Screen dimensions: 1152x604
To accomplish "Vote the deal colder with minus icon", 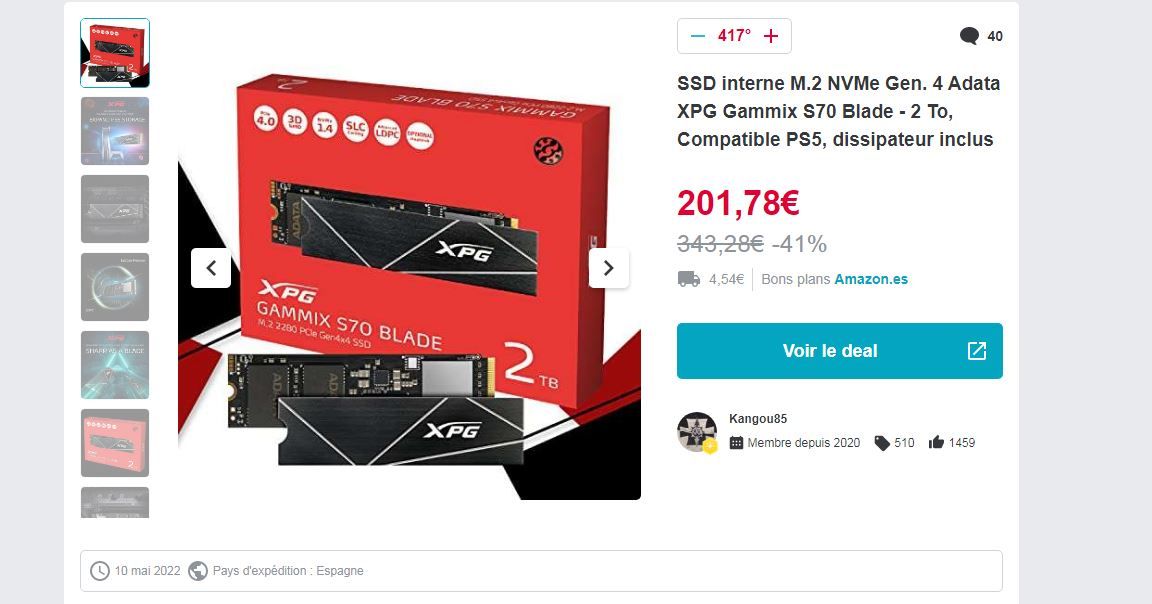I will [x=698, y=36].
